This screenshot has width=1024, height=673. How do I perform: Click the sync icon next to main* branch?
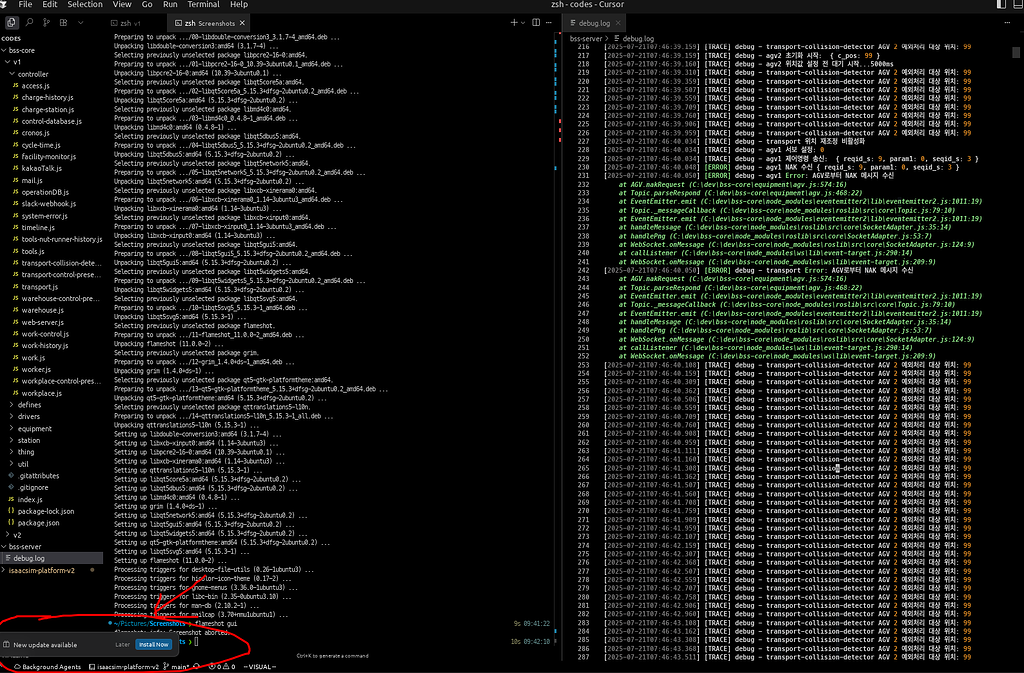click(x=196, y=666)
